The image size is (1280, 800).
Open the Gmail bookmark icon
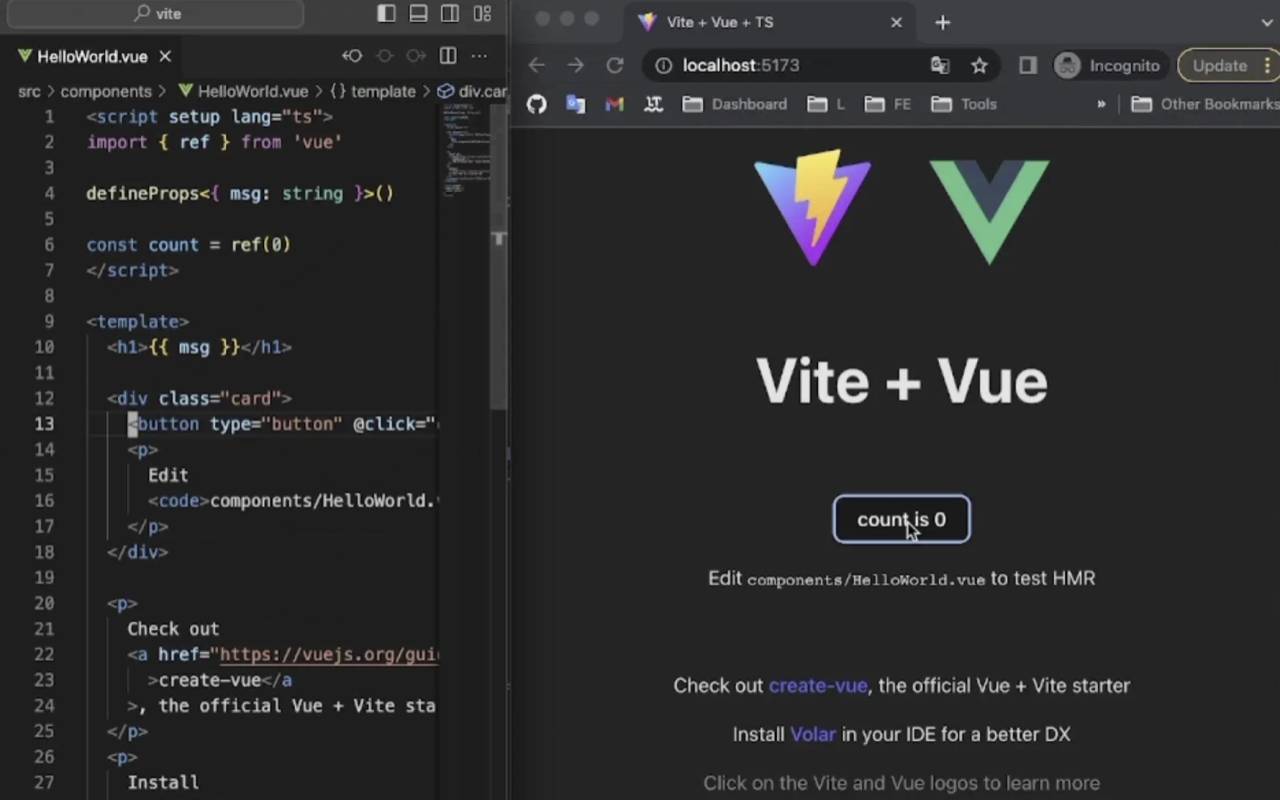[x=614, y=104]
